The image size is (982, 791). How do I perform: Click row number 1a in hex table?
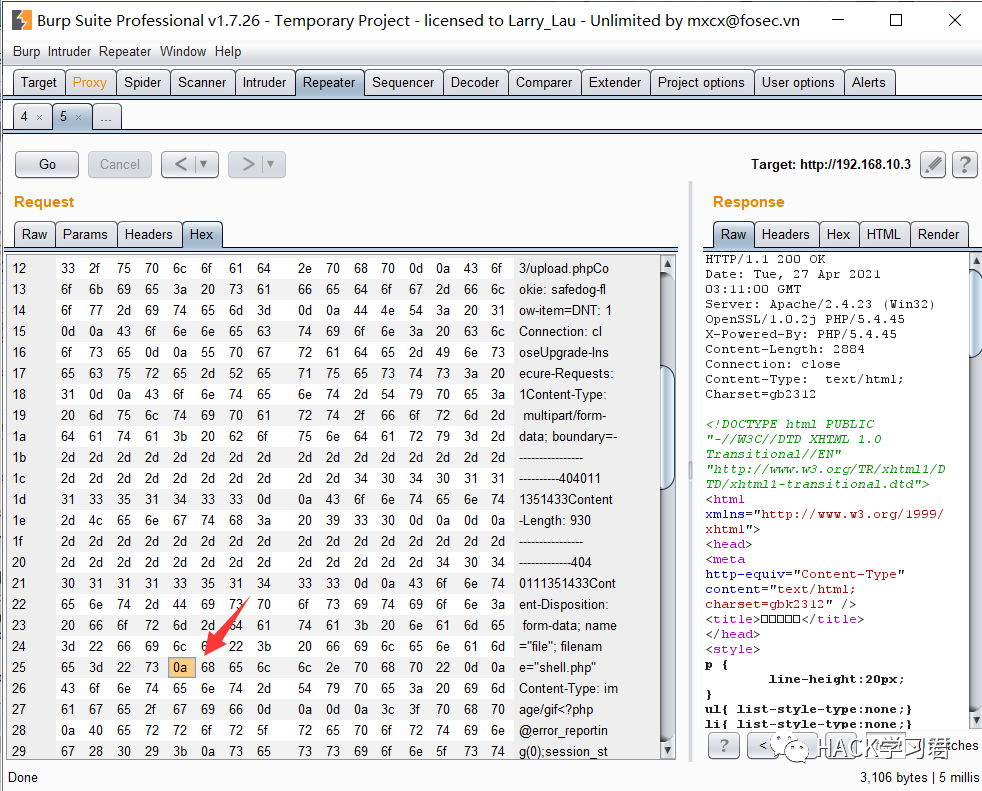point(19,437)
